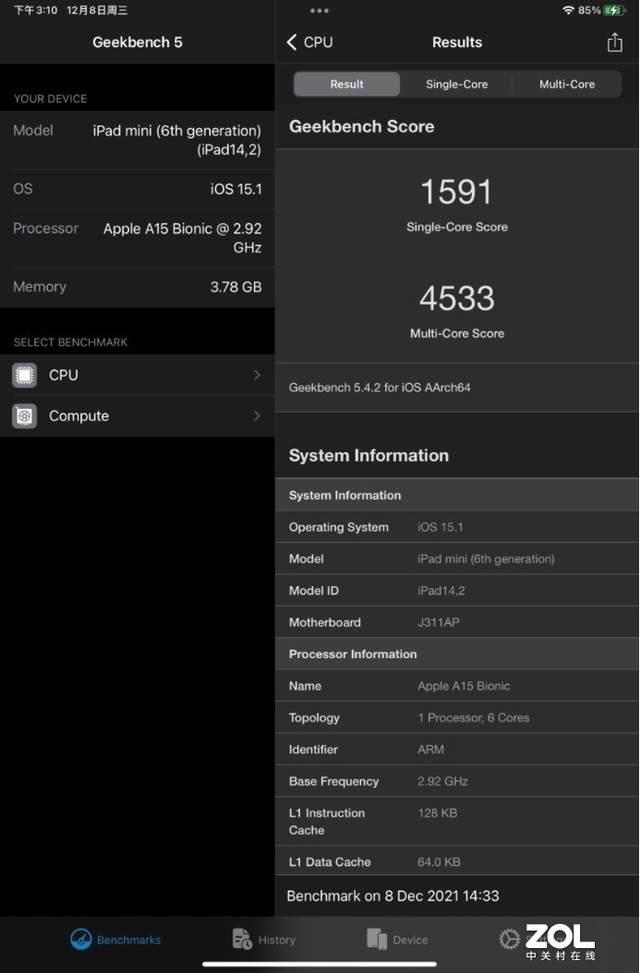Open the Device tab label
640x973 pixels.
pos(410,940)
